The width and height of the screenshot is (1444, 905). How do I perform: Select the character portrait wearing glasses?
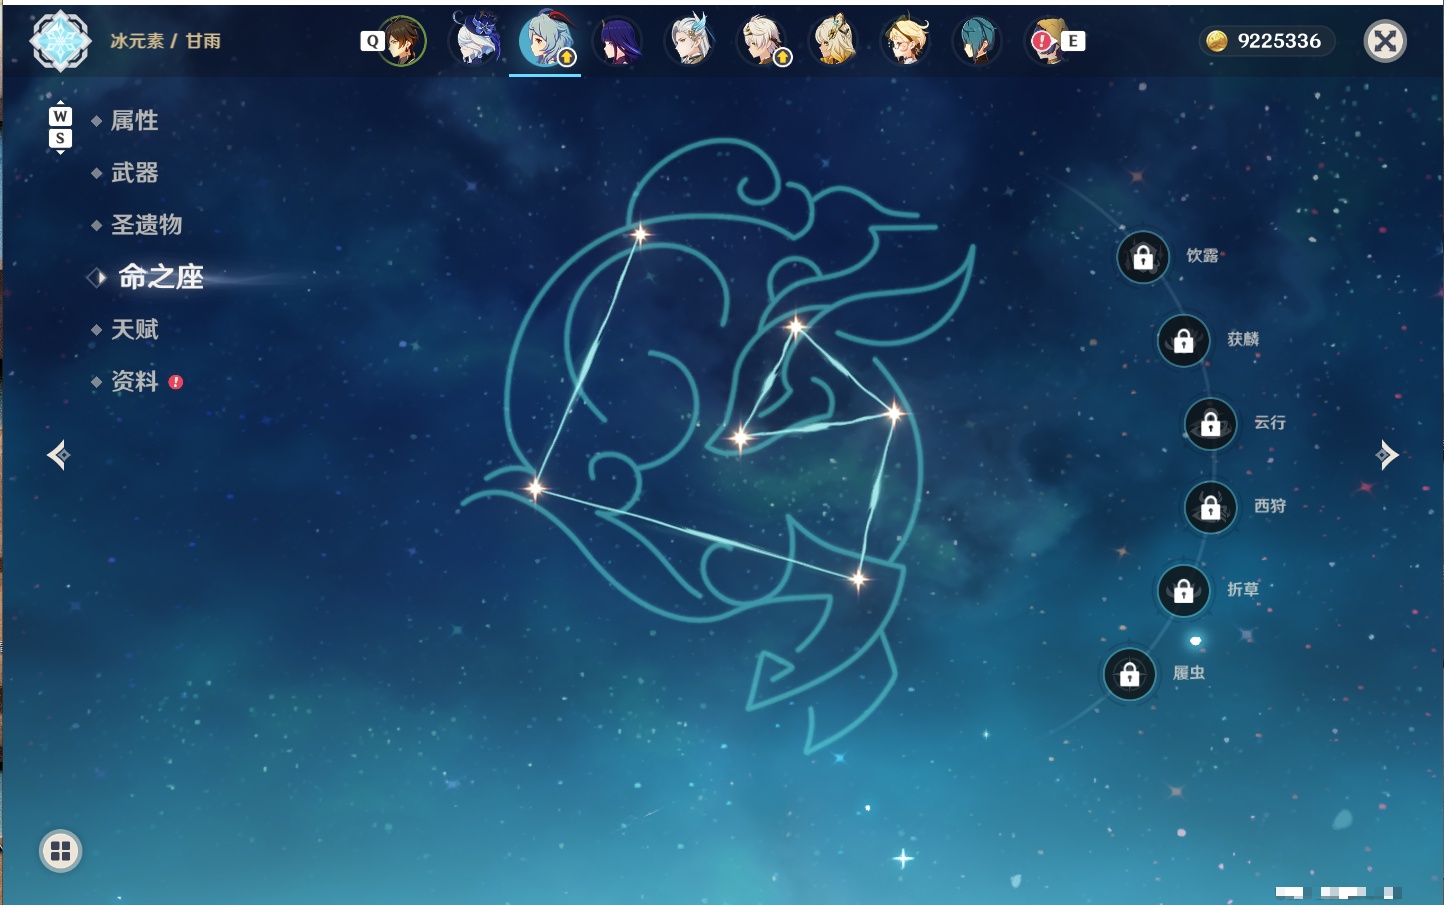906,41
